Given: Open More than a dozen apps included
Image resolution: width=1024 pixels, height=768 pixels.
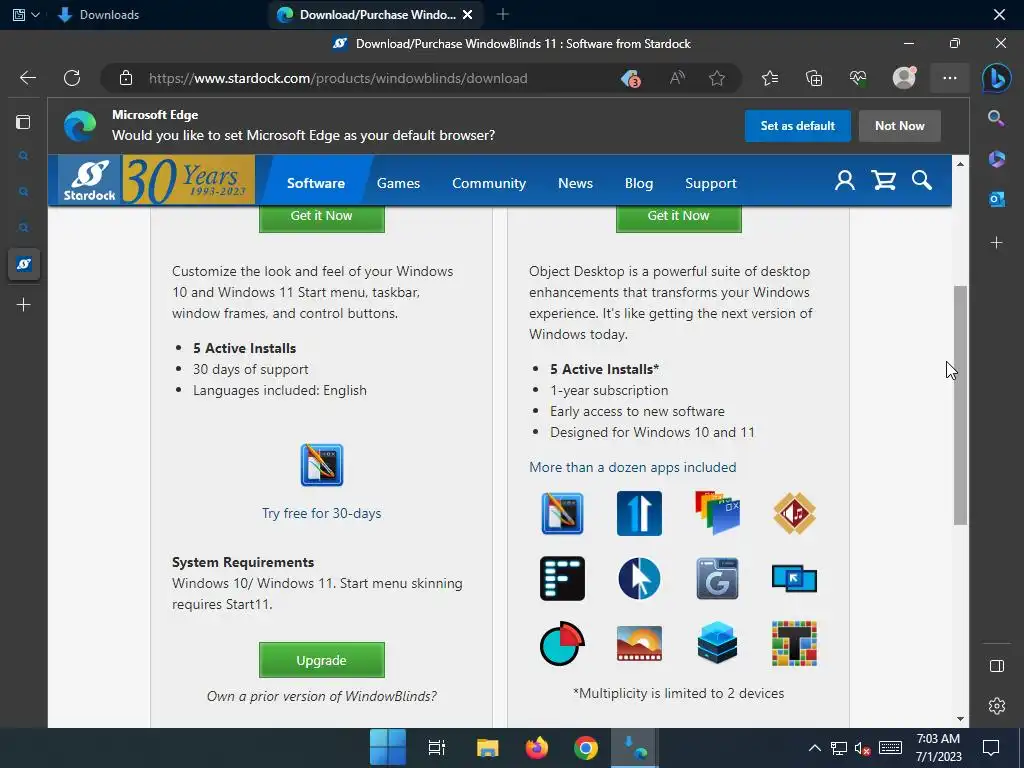Looking at the screenshot, I should tap(632, 468).
